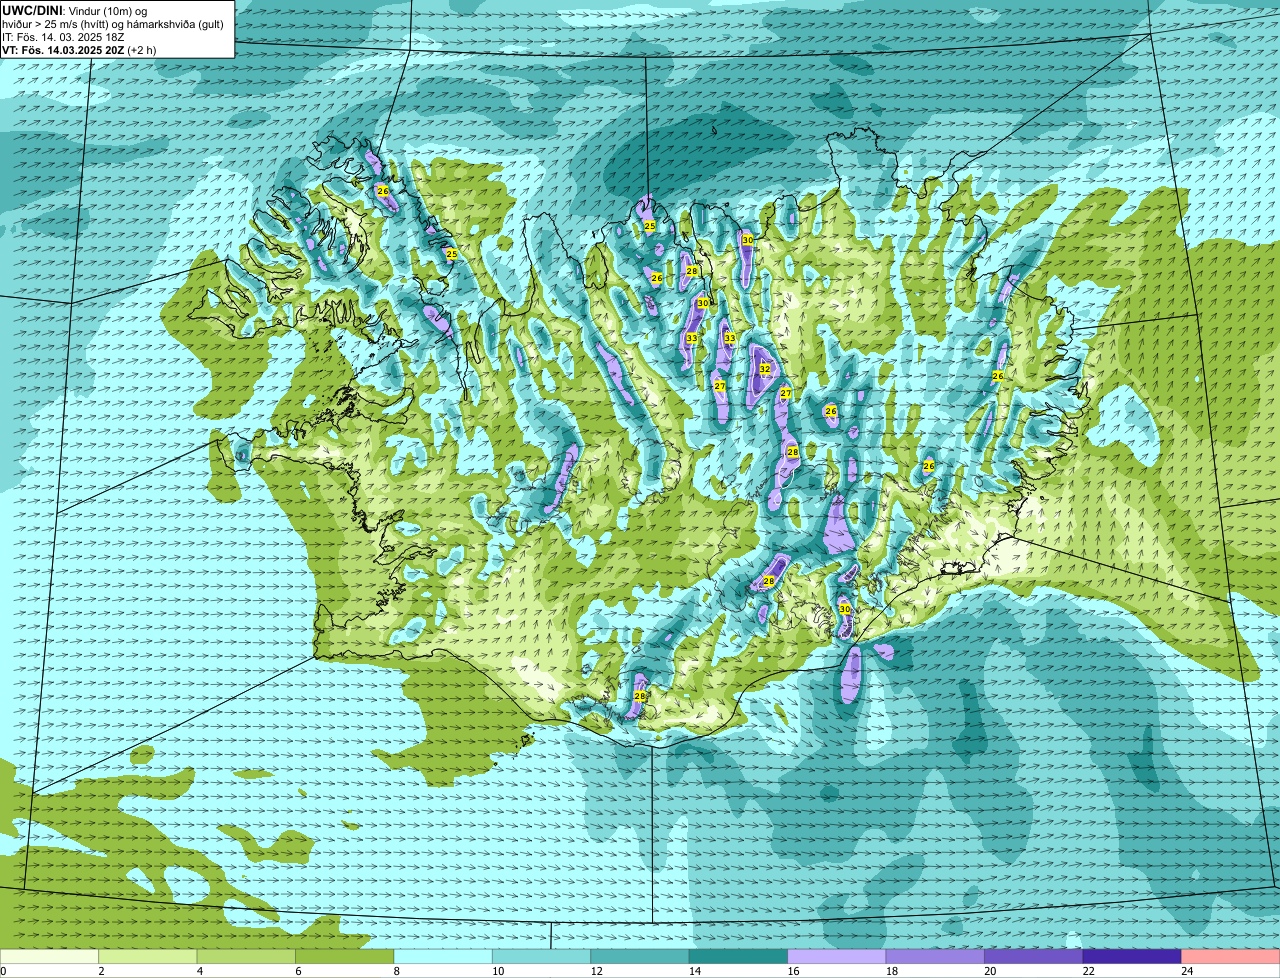1280x978 pixels.
Task: Click the southernmost yellow "30" gust label
Action: (x=845, y=609)
